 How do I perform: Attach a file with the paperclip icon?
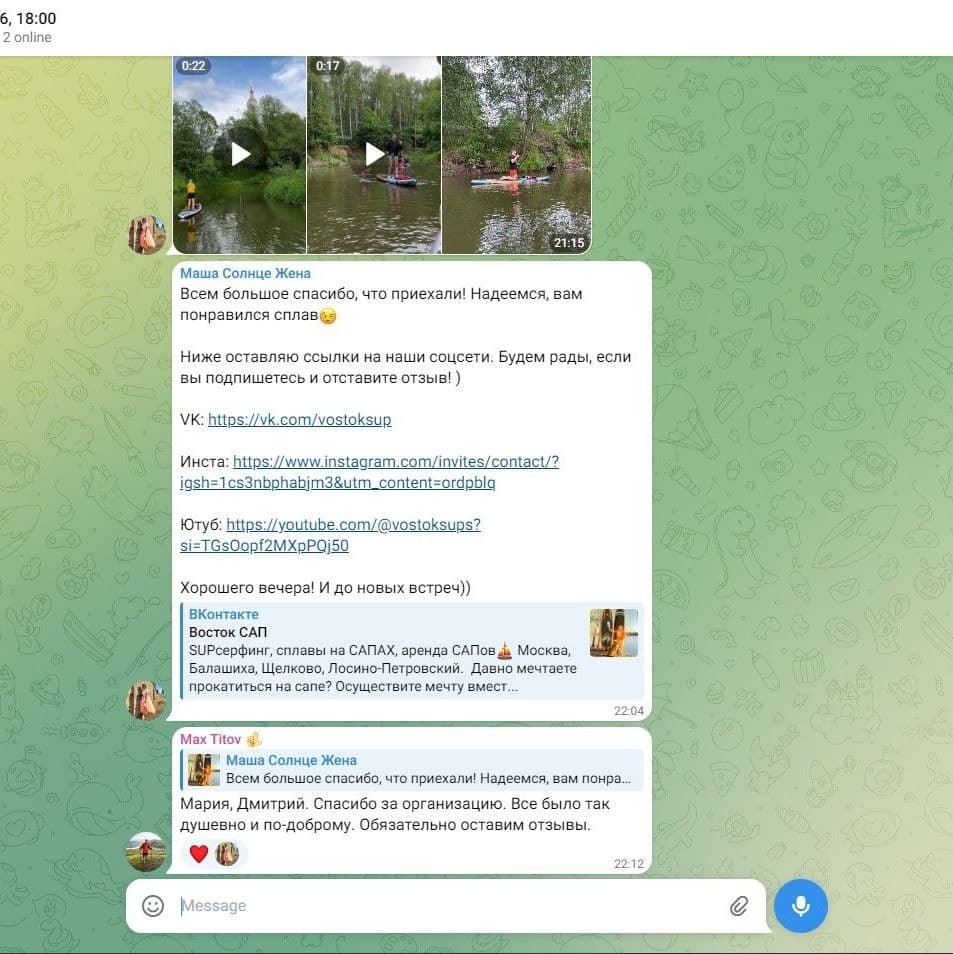coord(739,906)
